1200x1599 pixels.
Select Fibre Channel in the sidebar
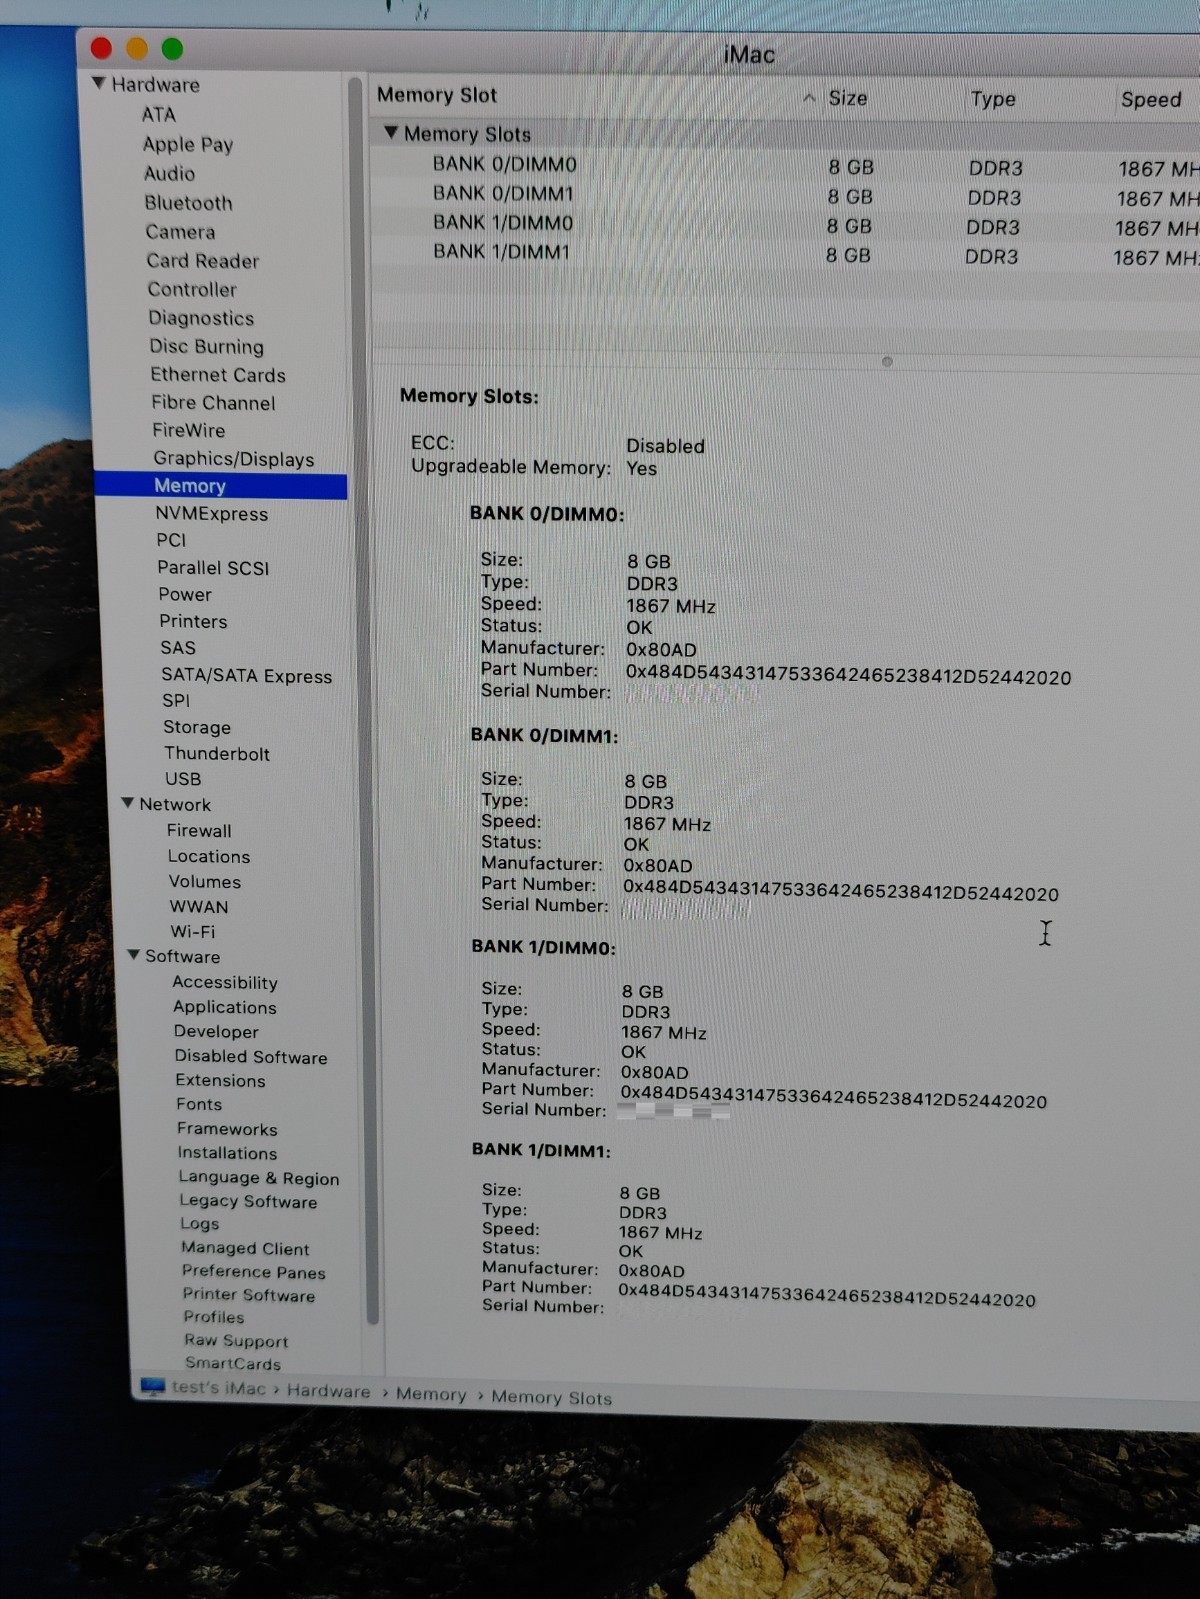click(213, 402)
